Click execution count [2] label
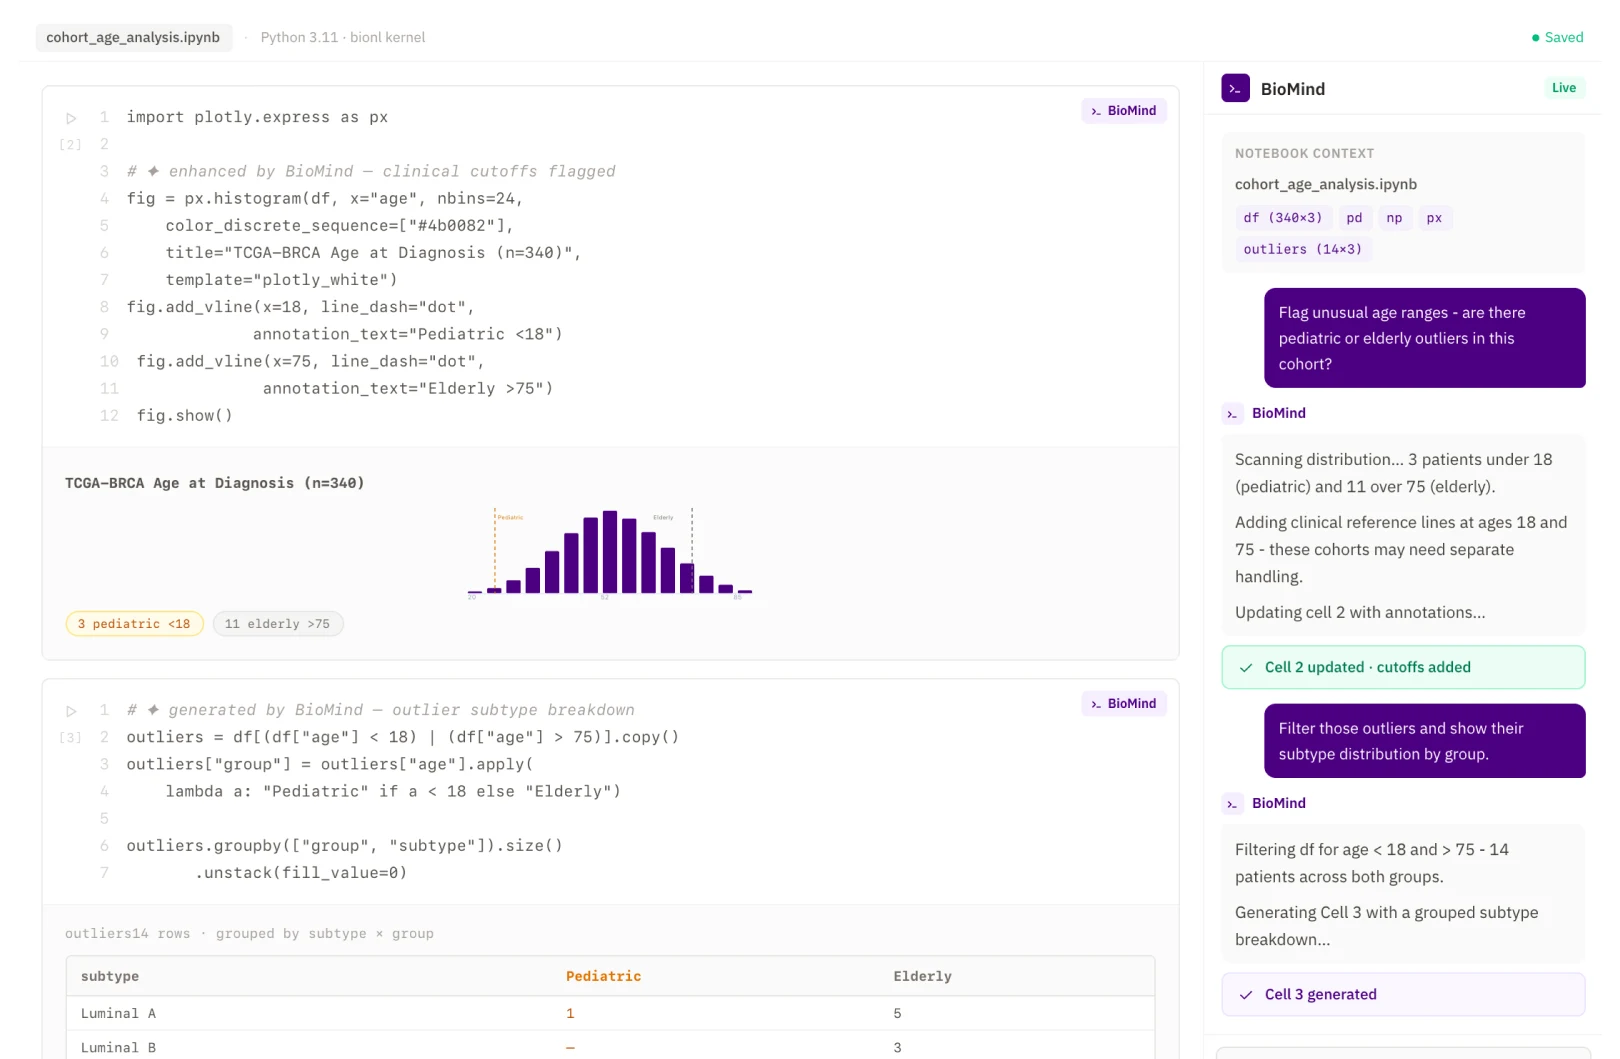1620x1059 pixels. 71,145
